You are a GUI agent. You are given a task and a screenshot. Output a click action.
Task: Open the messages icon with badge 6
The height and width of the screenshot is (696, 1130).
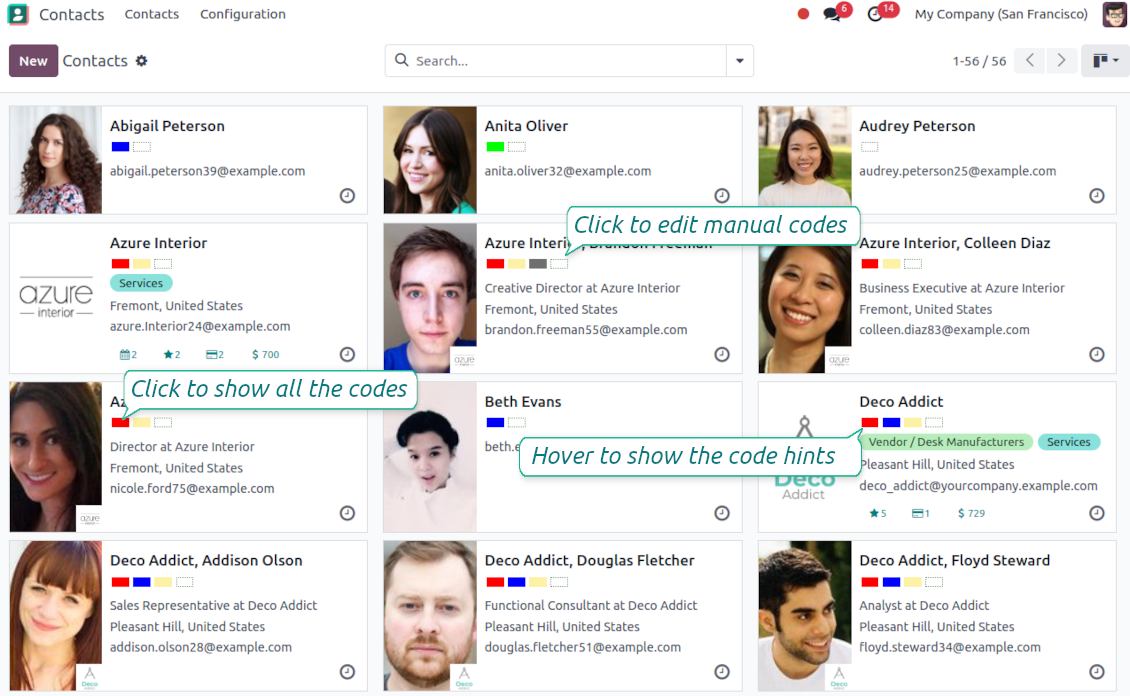[833, 14]
